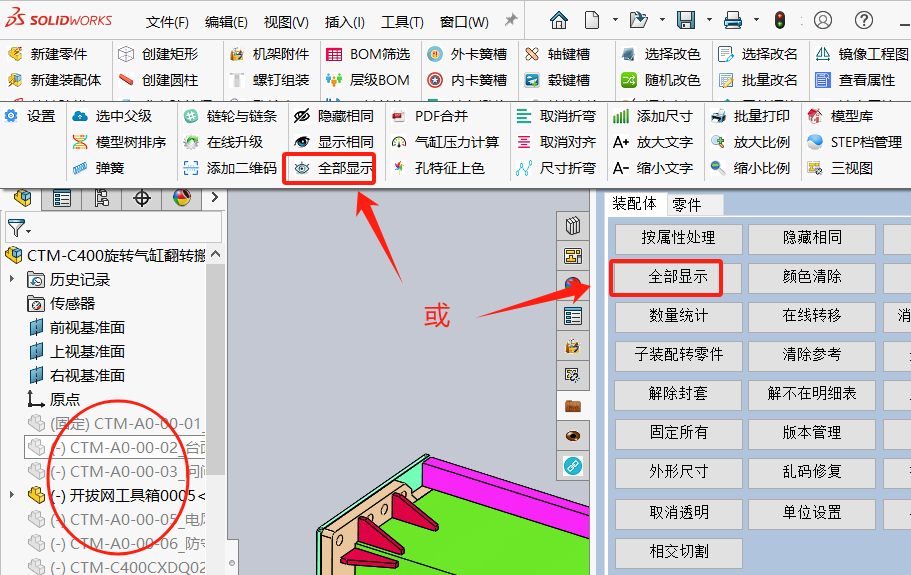Click 气缸压力计算 tool
This screenshot has height=575, width=911.
[x=446, y=142]
